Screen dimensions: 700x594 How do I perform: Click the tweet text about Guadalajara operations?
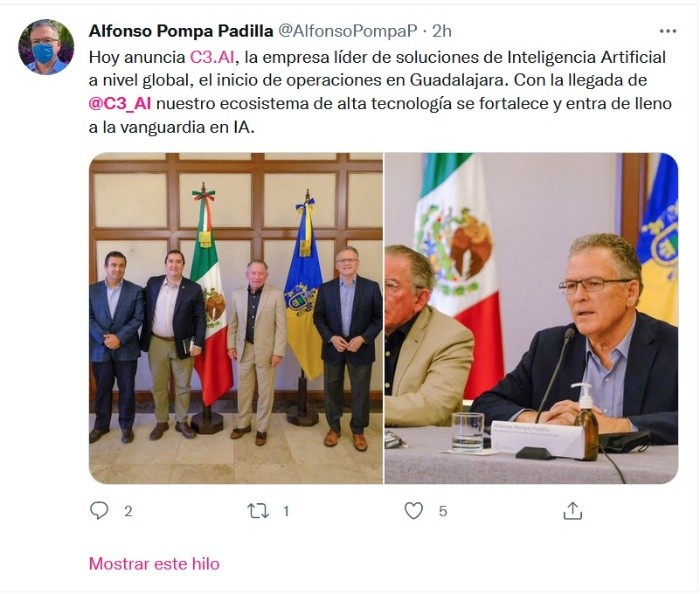[380, 92]
